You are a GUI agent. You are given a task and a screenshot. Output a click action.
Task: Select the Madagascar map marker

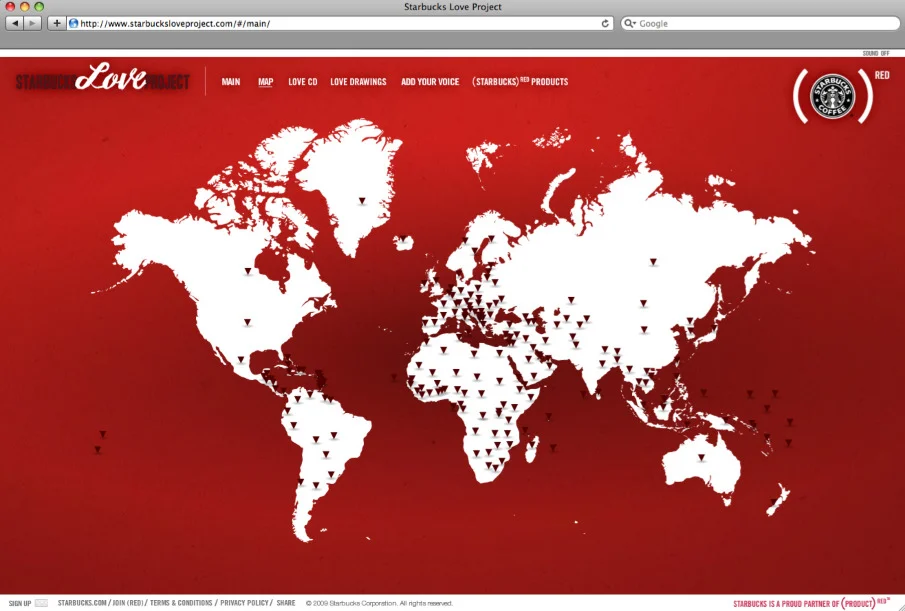(531, 443)
